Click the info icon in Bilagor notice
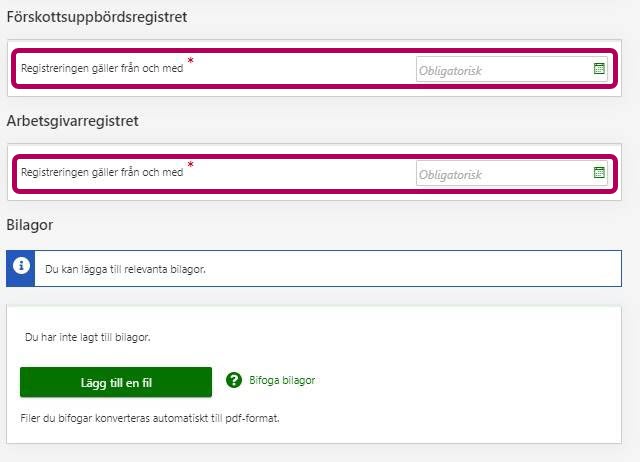This screenshot has height=462, width=640. click(21, 268)
